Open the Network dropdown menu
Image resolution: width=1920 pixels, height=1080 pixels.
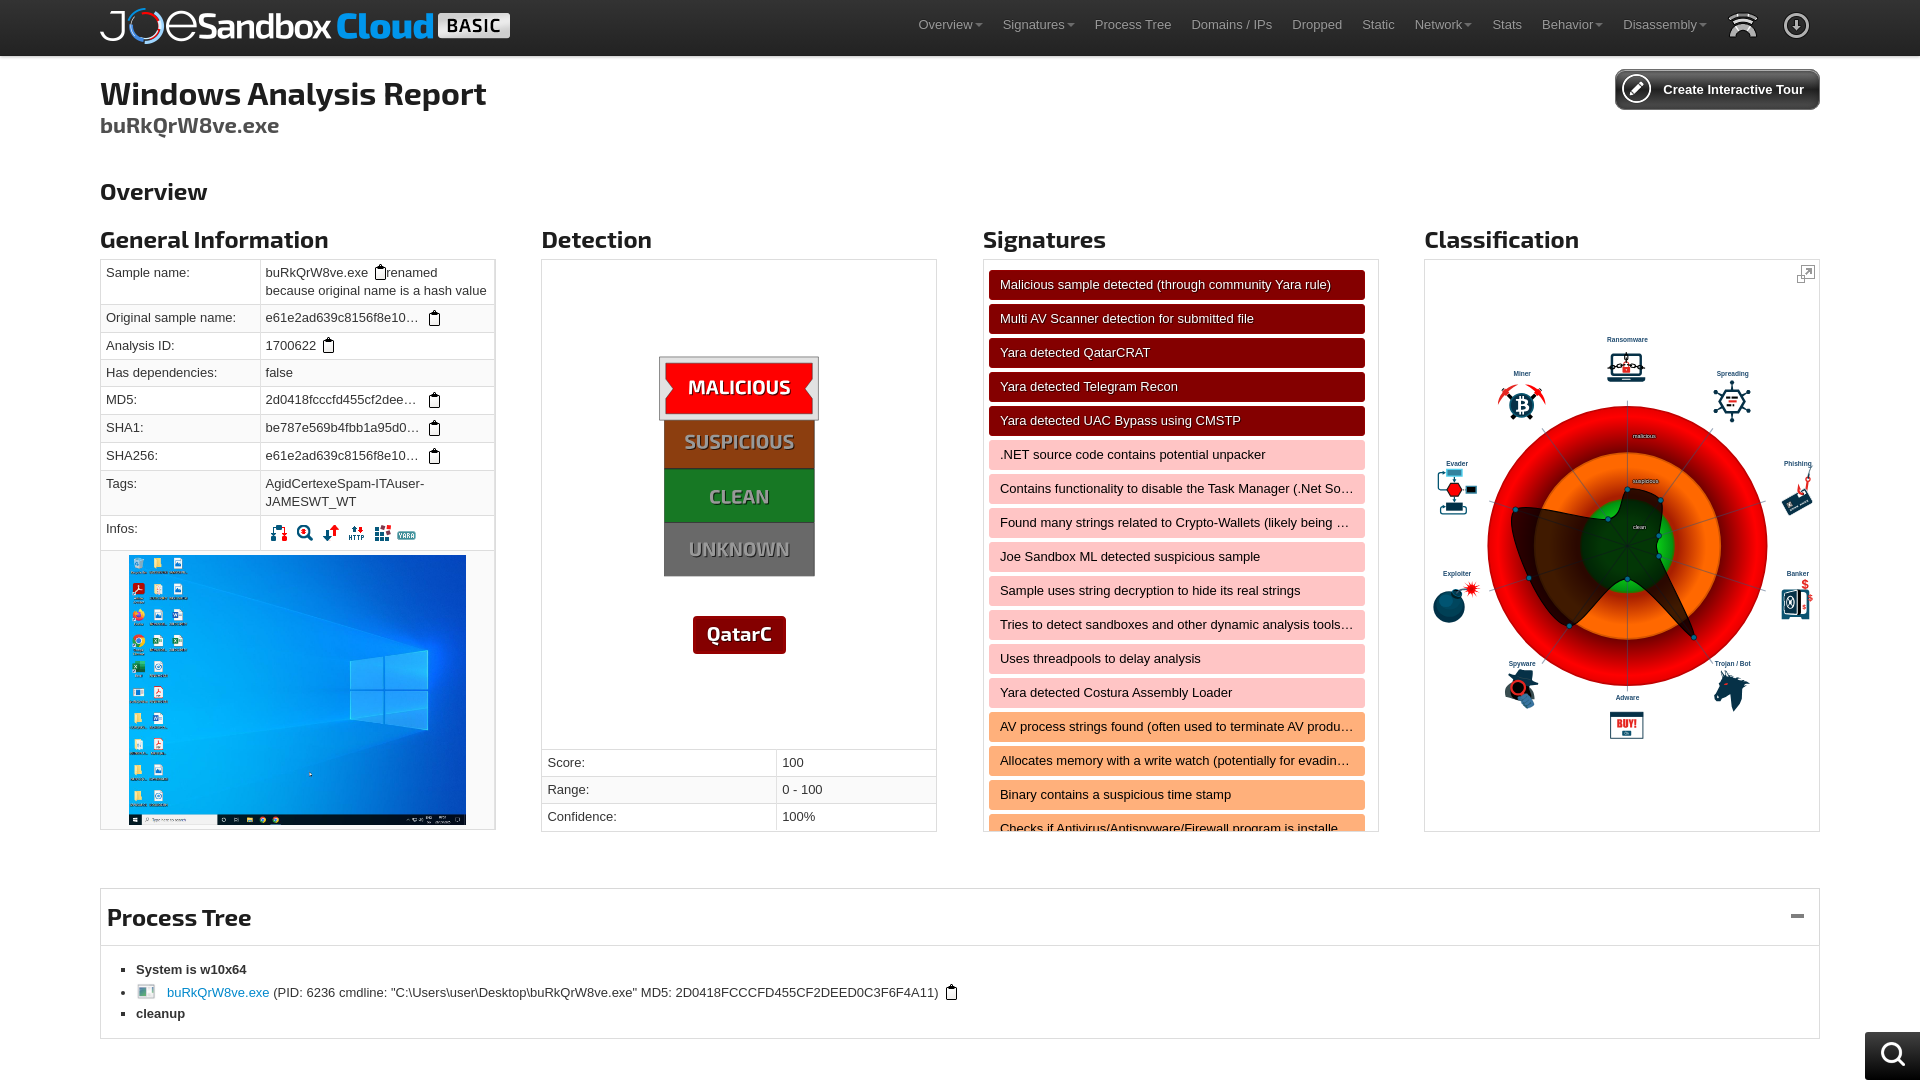tap(1443, 25)
